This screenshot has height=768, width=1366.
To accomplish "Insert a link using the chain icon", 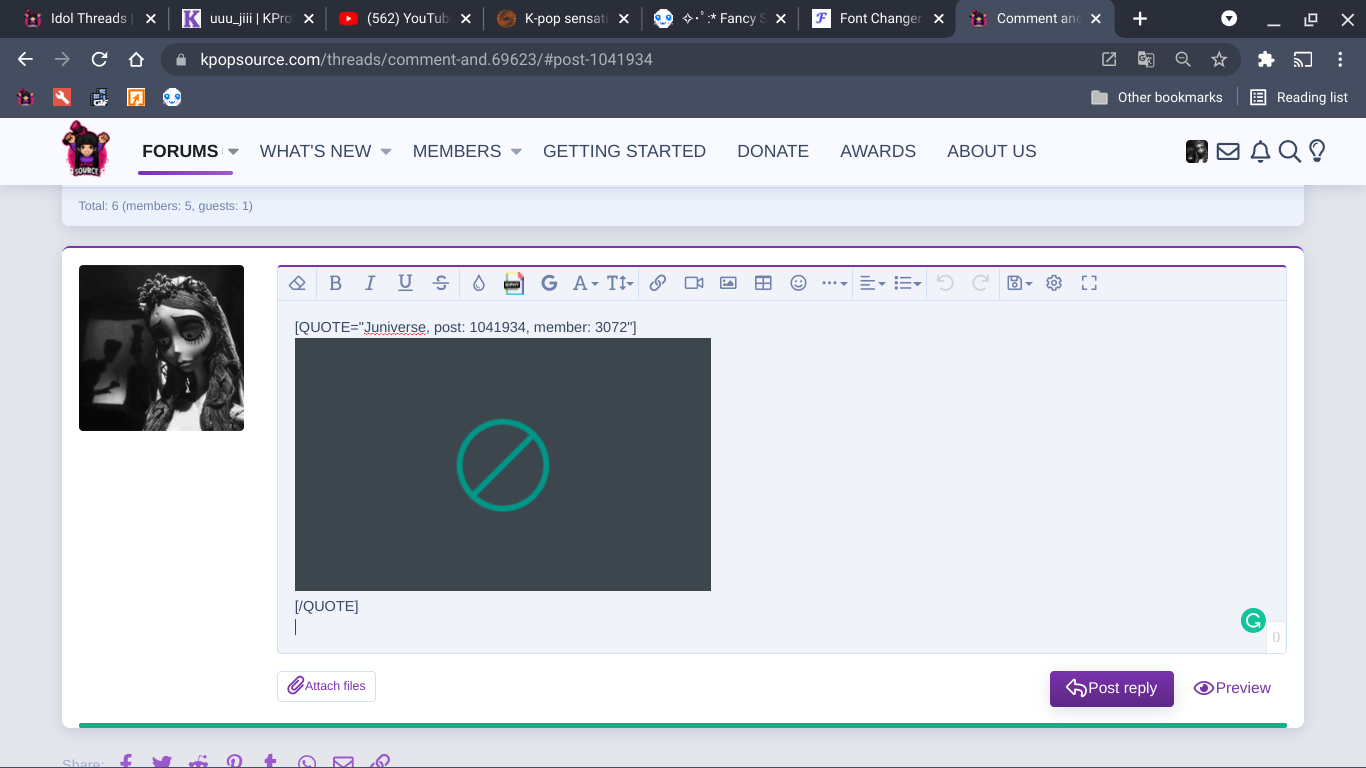I will 658,283.
